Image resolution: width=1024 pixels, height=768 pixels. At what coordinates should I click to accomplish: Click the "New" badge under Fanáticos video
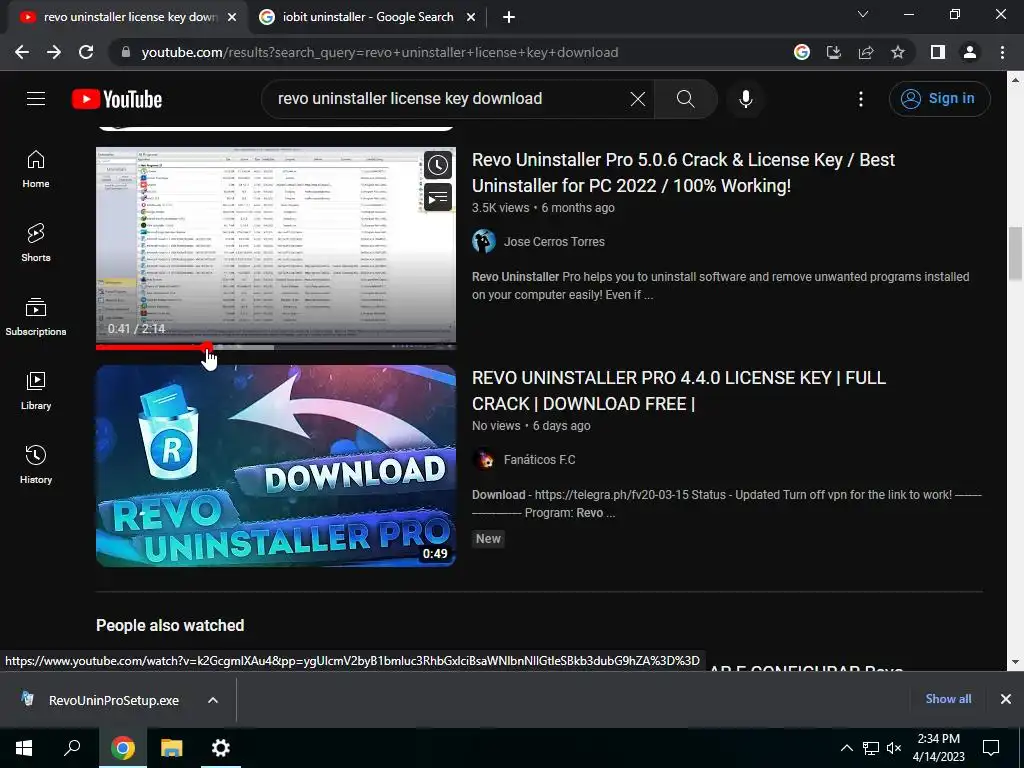tap(488, 539)
